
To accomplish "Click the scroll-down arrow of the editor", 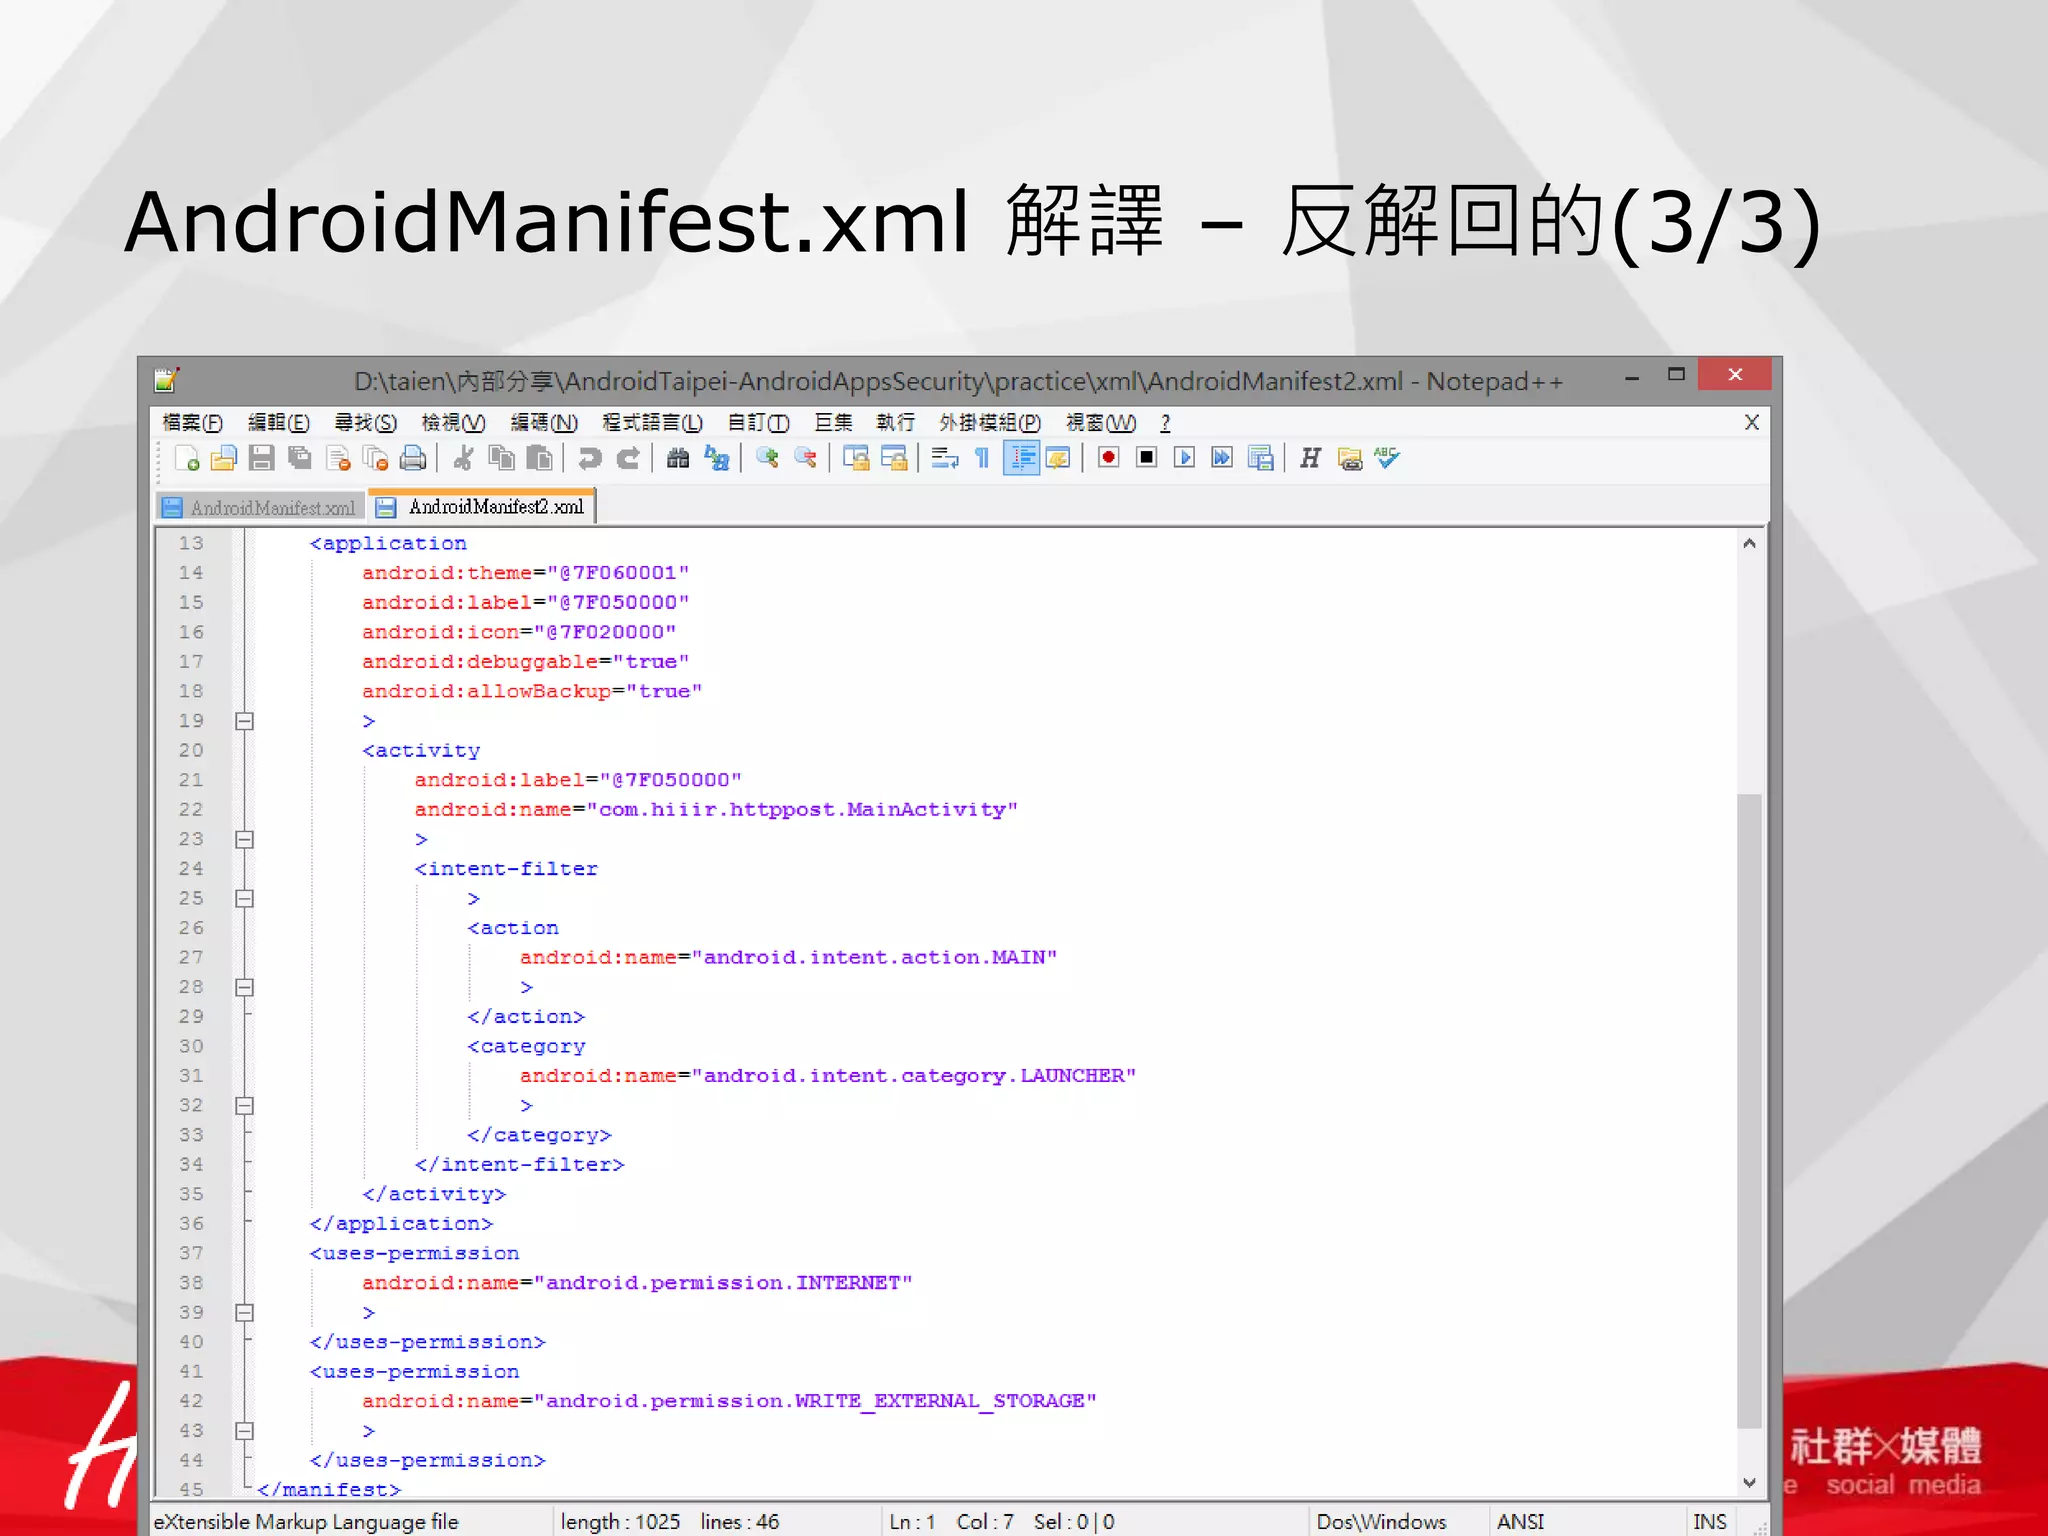I will click(1749, 1483).
